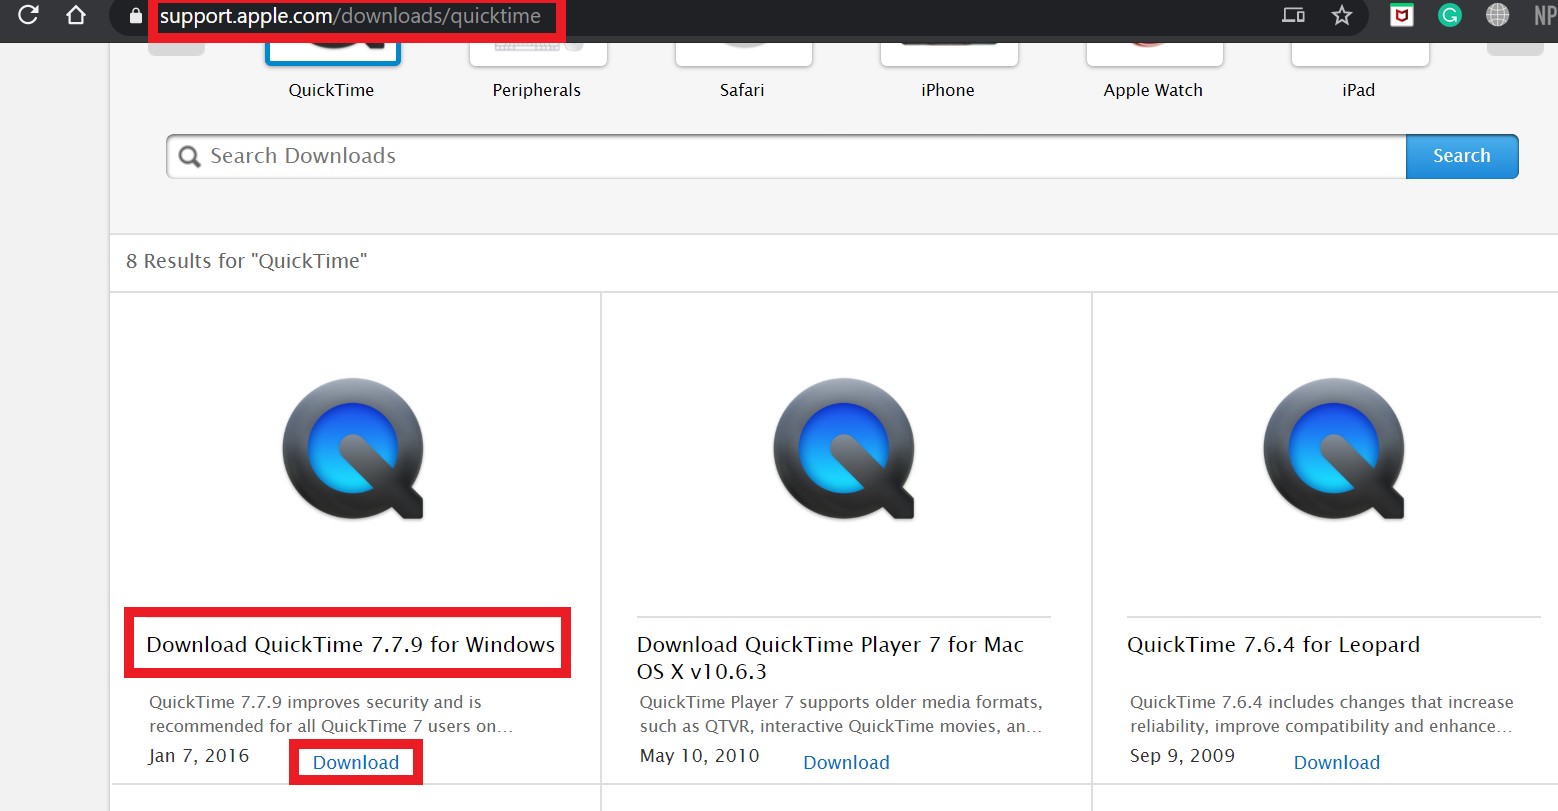Download QuickTime 7.7.9 for Windows link
1558x811 pixels.
click(356, 762)
